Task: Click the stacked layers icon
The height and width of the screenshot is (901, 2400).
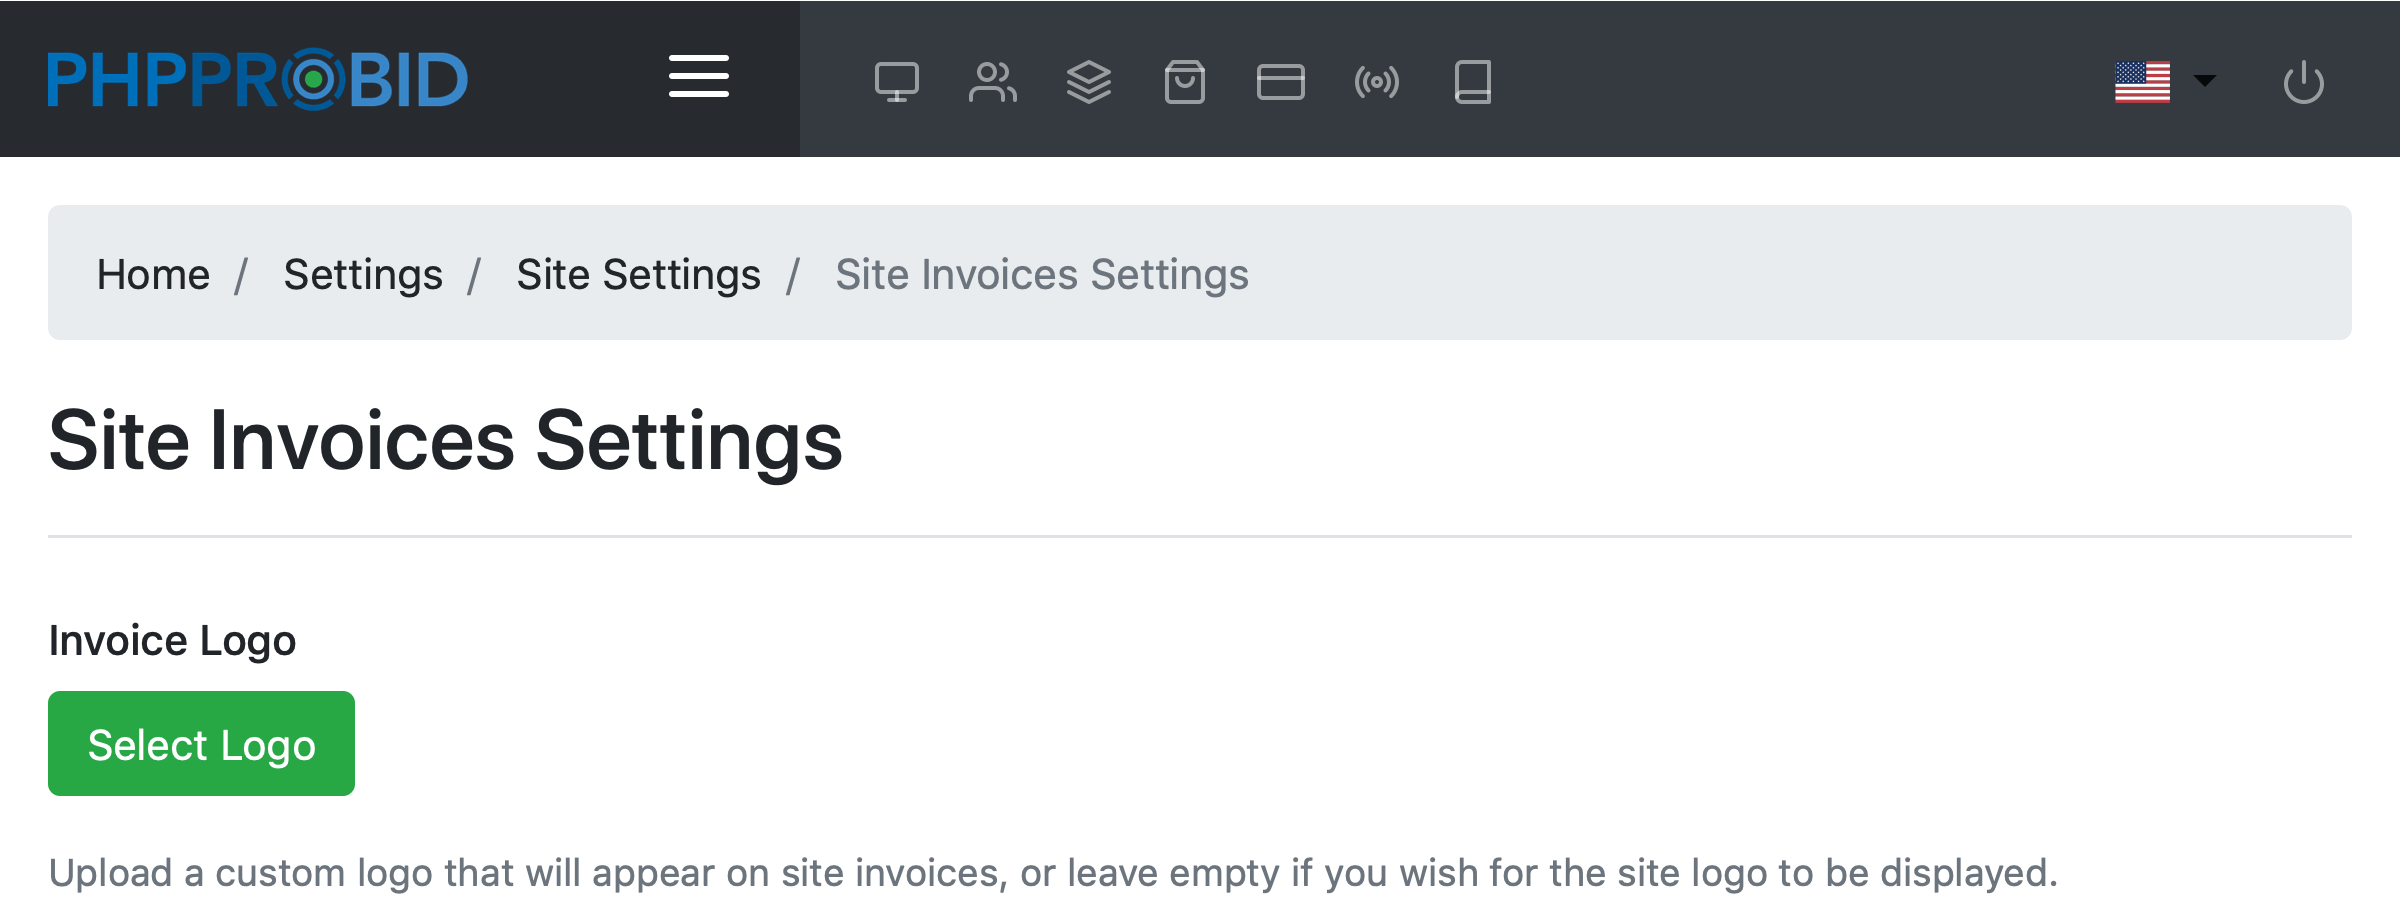Action: 1088,82
